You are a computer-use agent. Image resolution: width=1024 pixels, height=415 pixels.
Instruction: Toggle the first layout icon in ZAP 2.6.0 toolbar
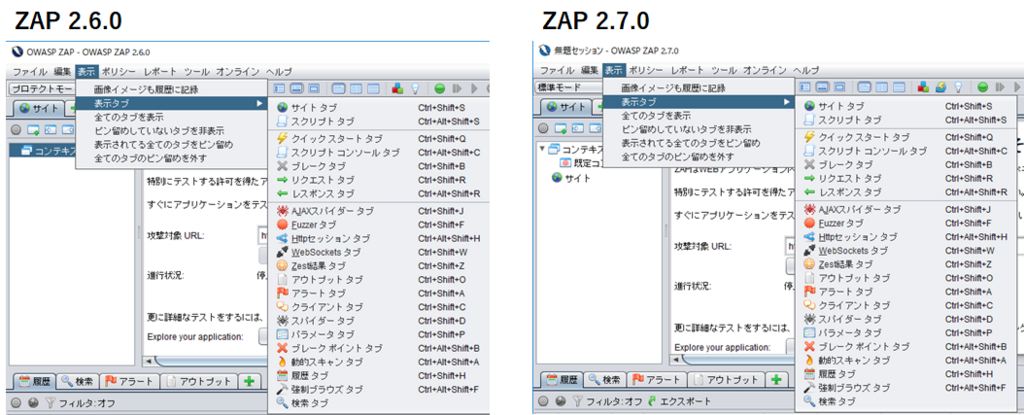[x=279, y=88]
